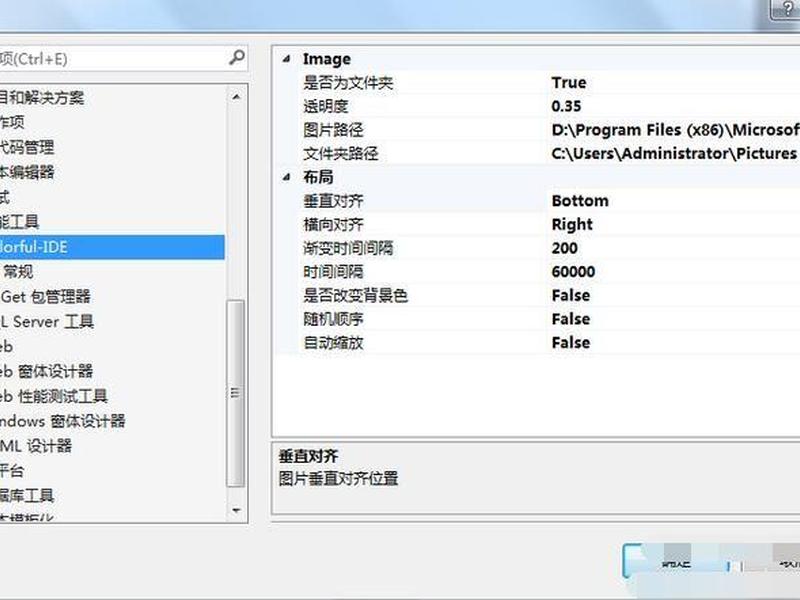Select the highlighted lorful-IDE tree node
The image size is (800, 600).
click(x=112, y=247)
